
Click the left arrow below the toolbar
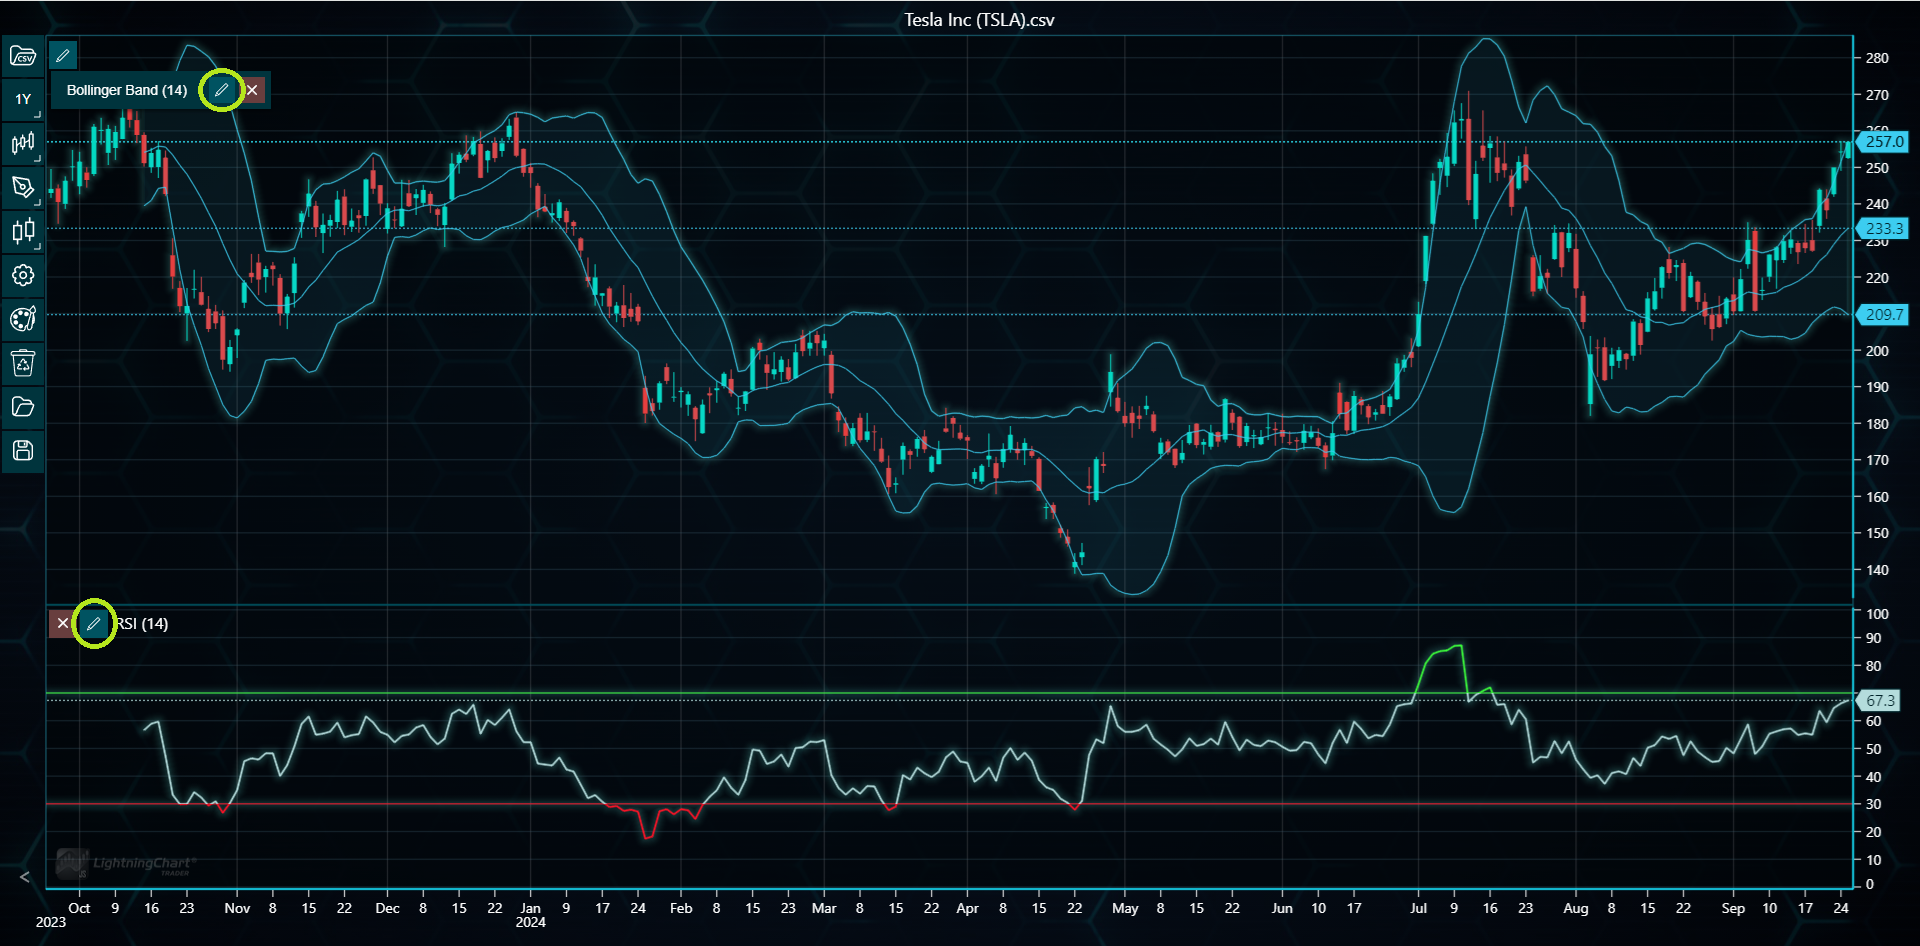(25, 877)
